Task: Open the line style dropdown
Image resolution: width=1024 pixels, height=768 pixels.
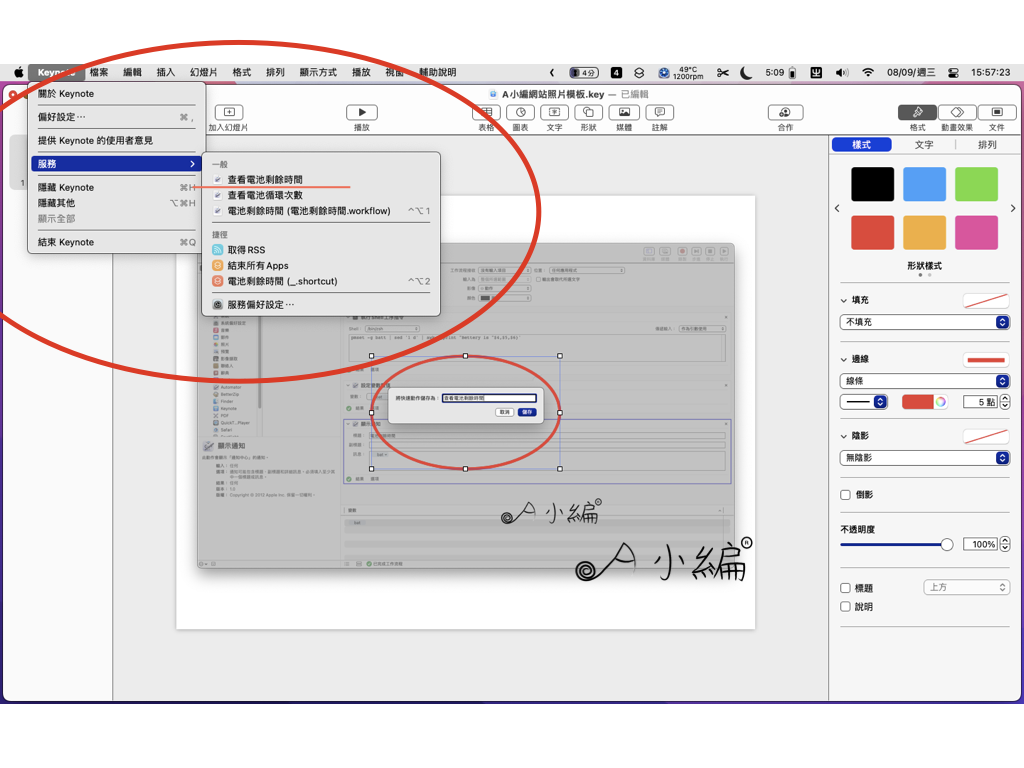Action: pos(863,402)
